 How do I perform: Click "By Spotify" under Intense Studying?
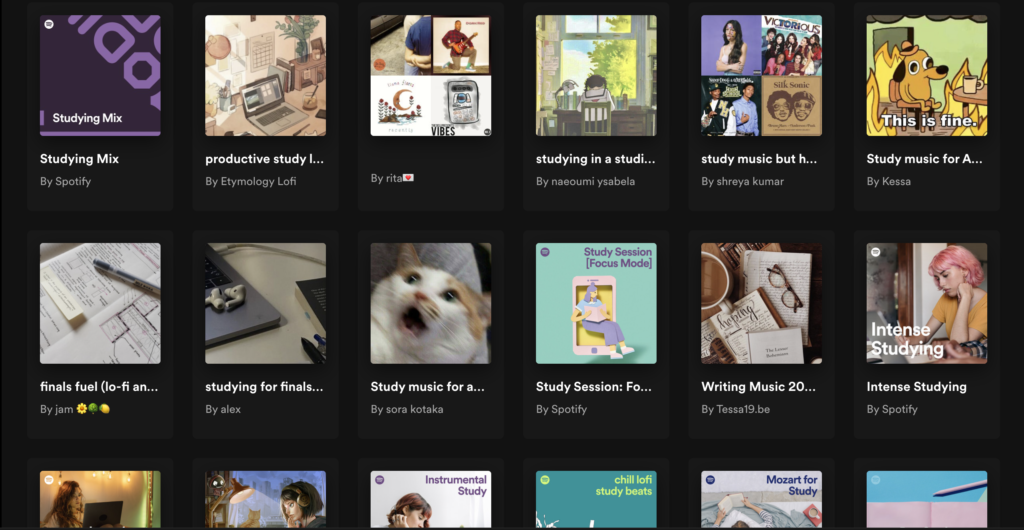point(892,409)
